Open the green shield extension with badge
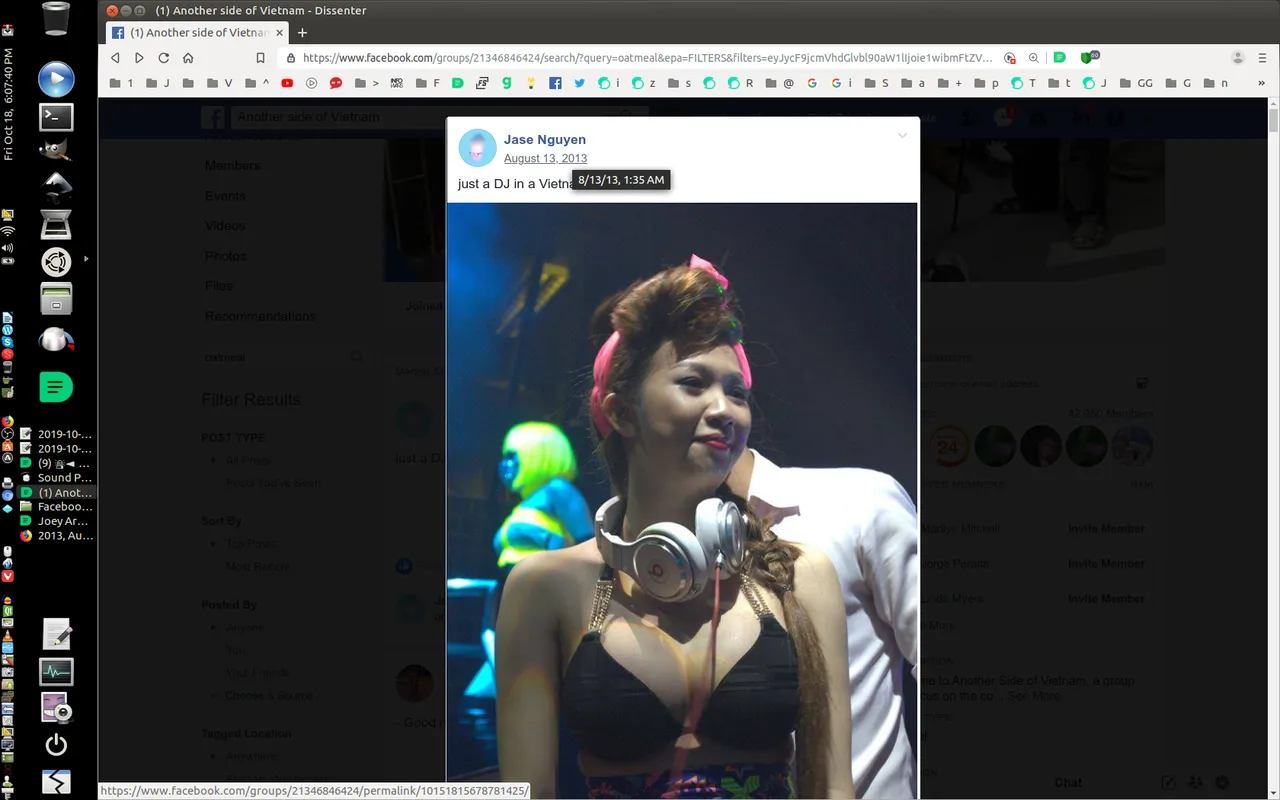 click(x=1088, y=57)
